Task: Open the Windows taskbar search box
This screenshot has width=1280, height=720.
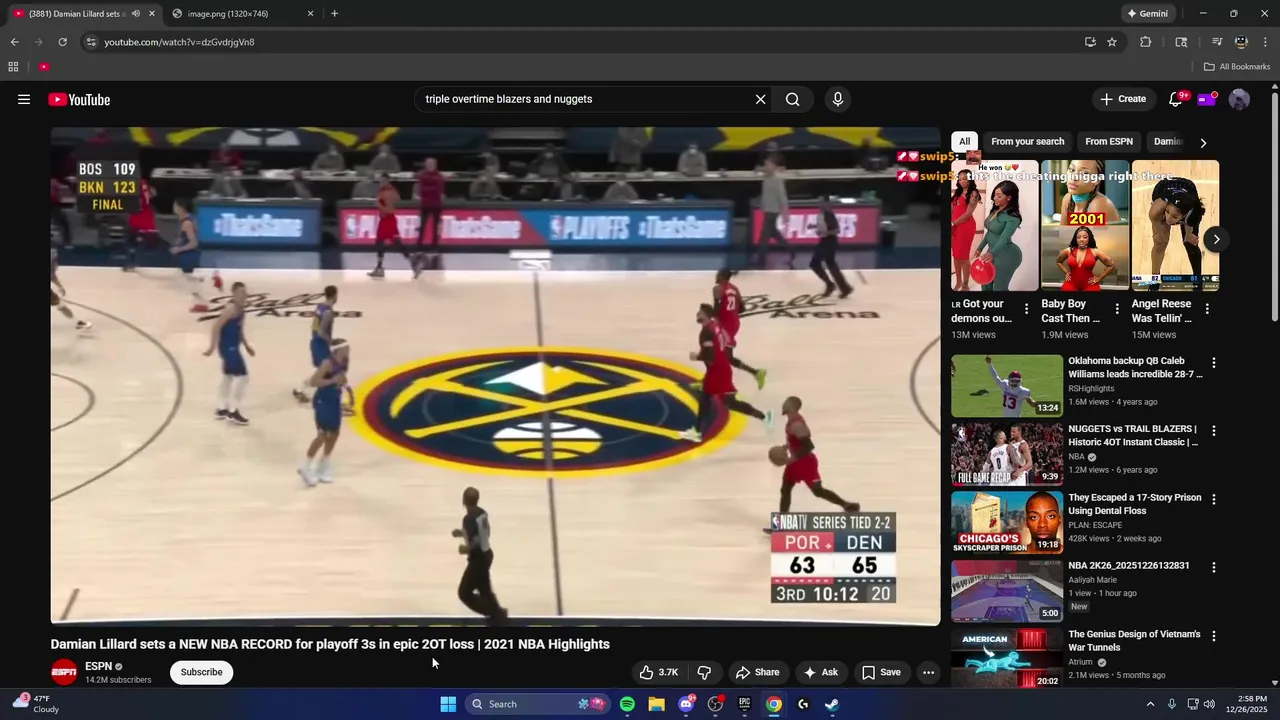Action: click(538, 704)
